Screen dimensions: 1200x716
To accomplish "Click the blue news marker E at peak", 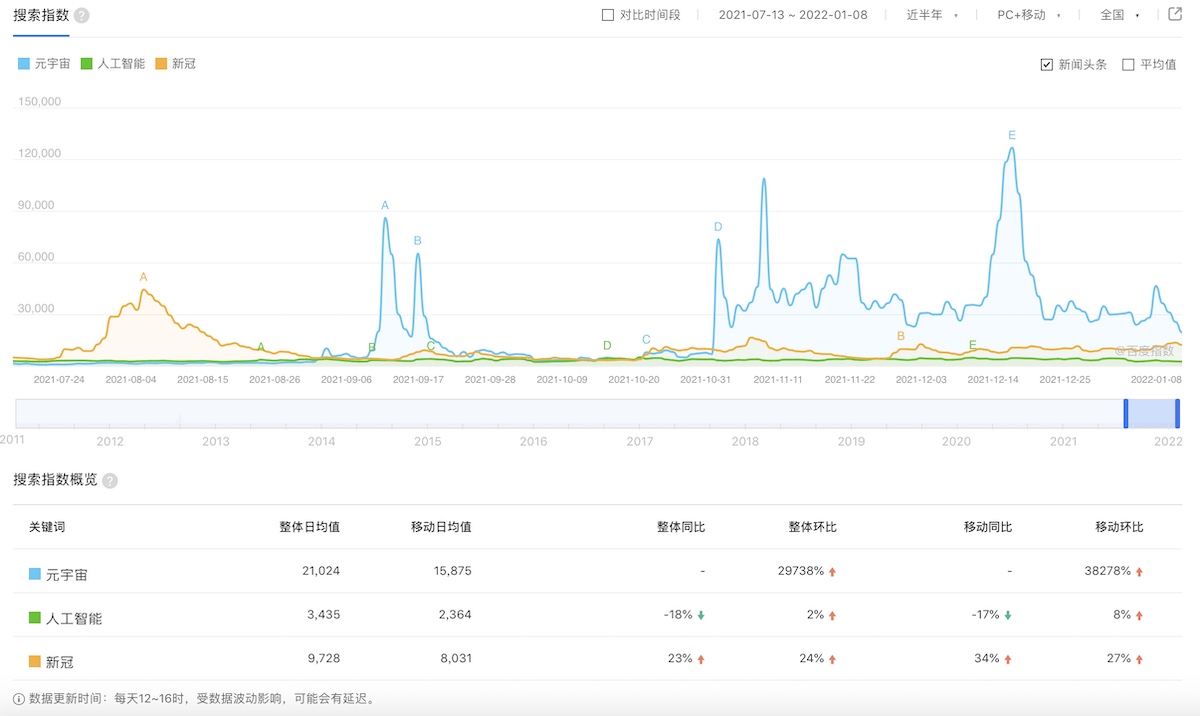I will tap(1012, 135).
